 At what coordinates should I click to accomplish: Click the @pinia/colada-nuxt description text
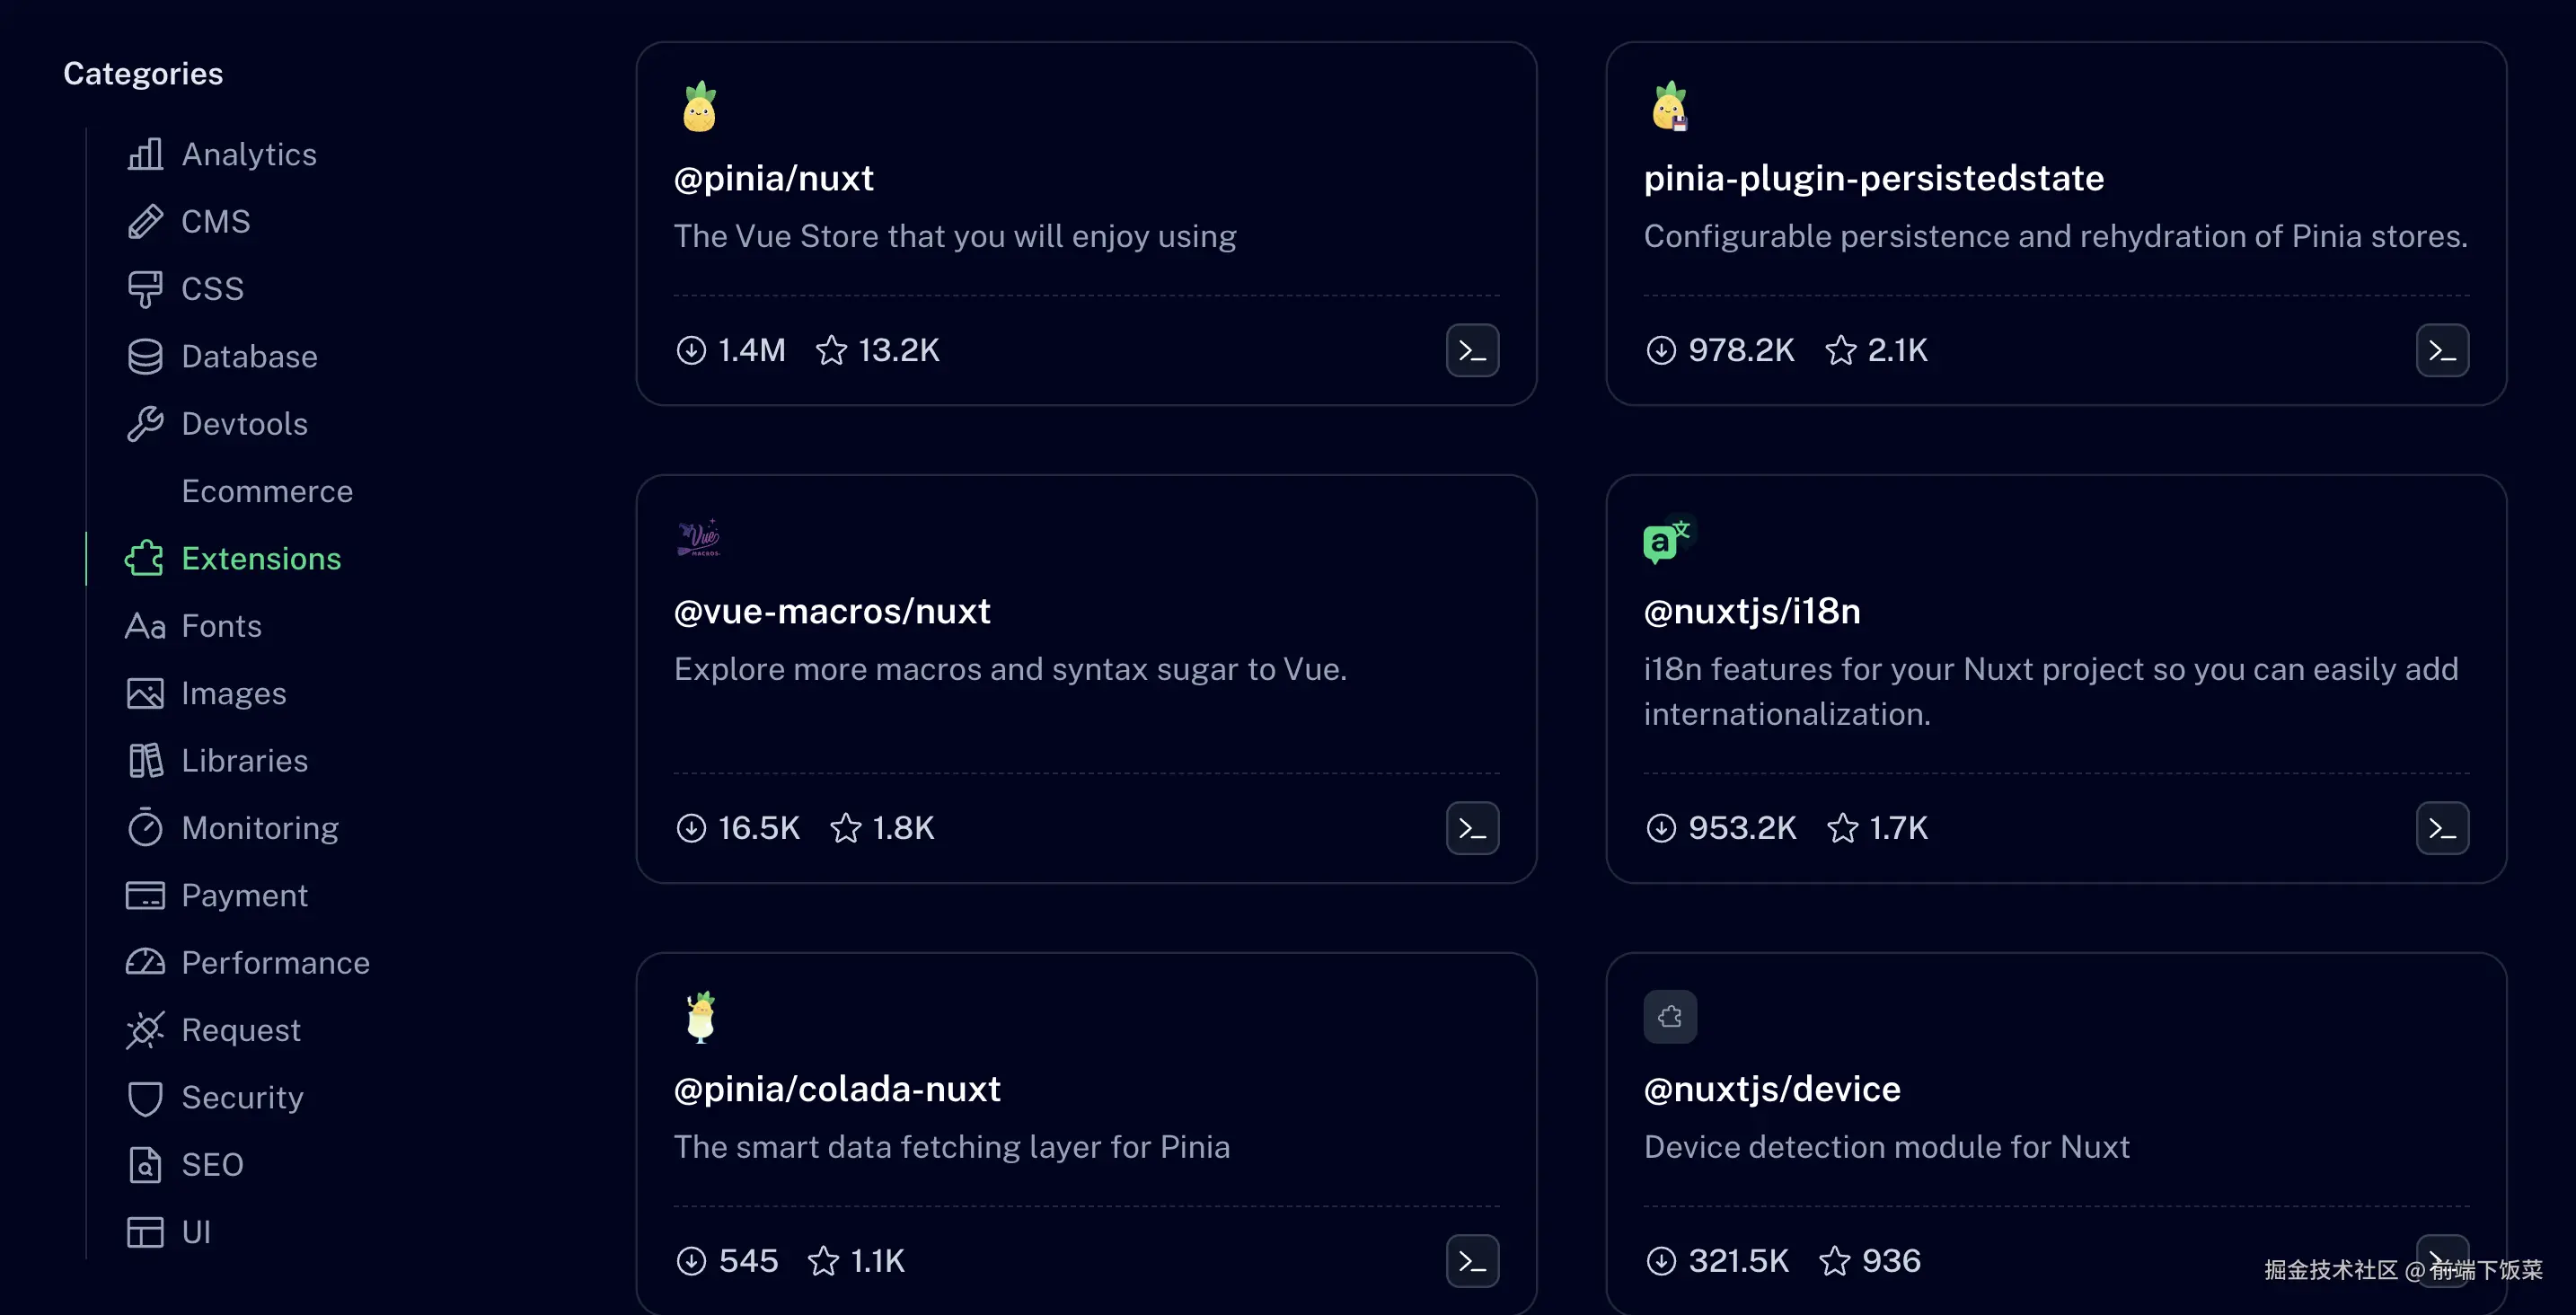pyautogui.click(x=951, y=1146)
